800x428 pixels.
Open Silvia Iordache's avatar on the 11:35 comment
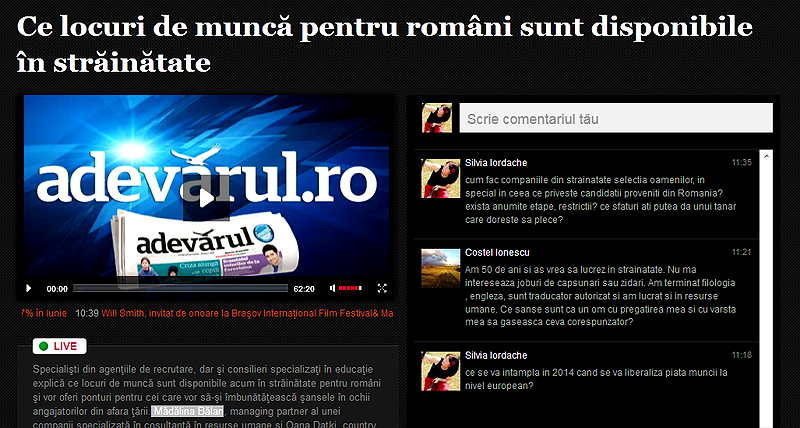[440, 179]
